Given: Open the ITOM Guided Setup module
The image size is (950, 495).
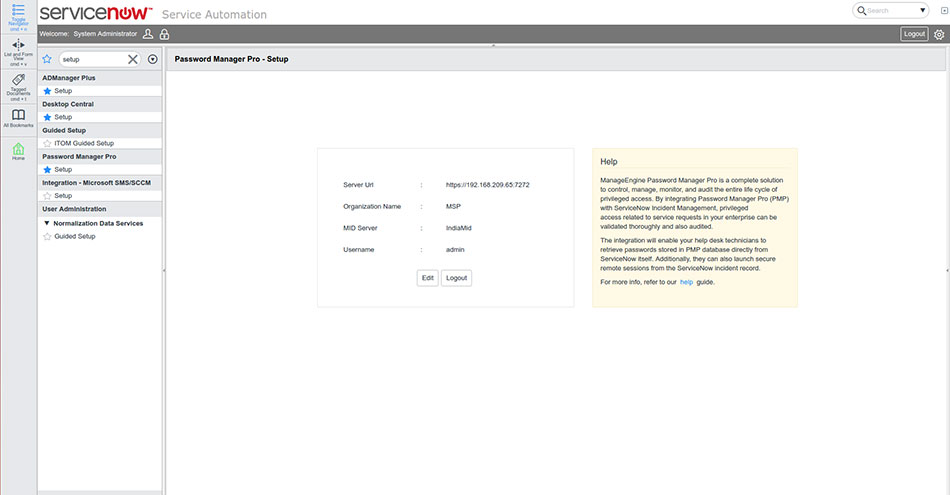Looking at the screenshot, I should (x=84, y=143).
